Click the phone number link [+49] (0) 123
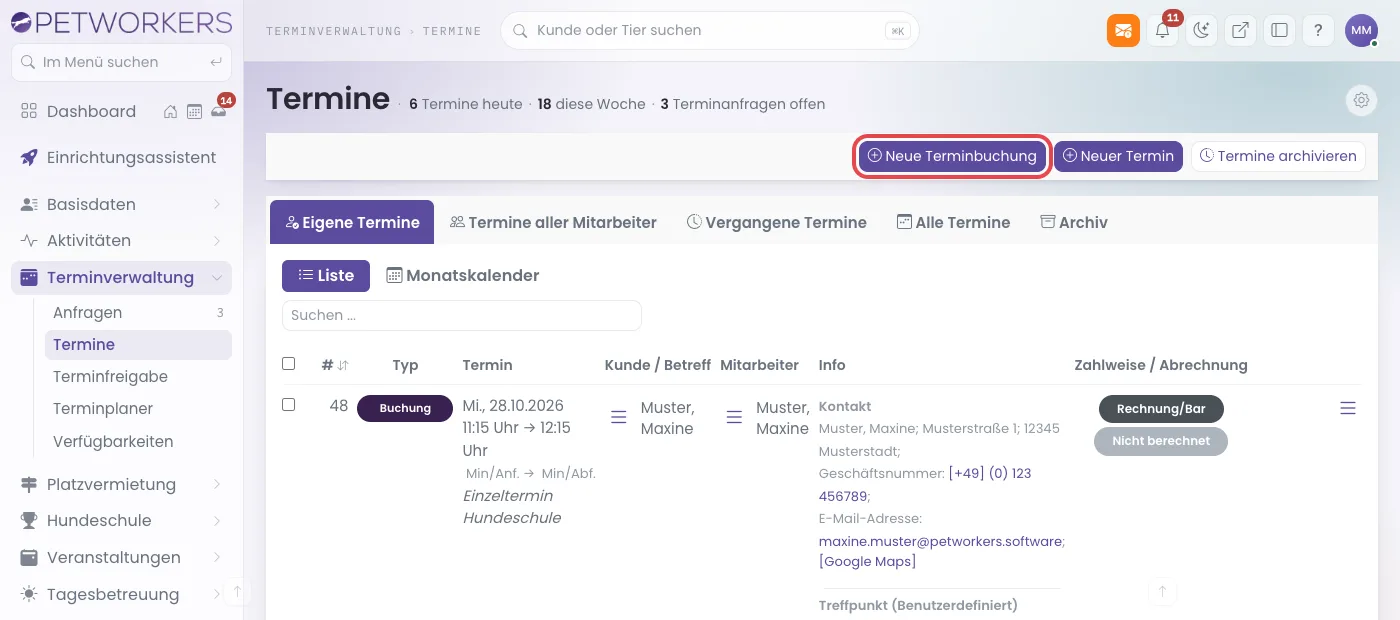The height and width of the screenshot is (620, 1400). pos(990,473)
